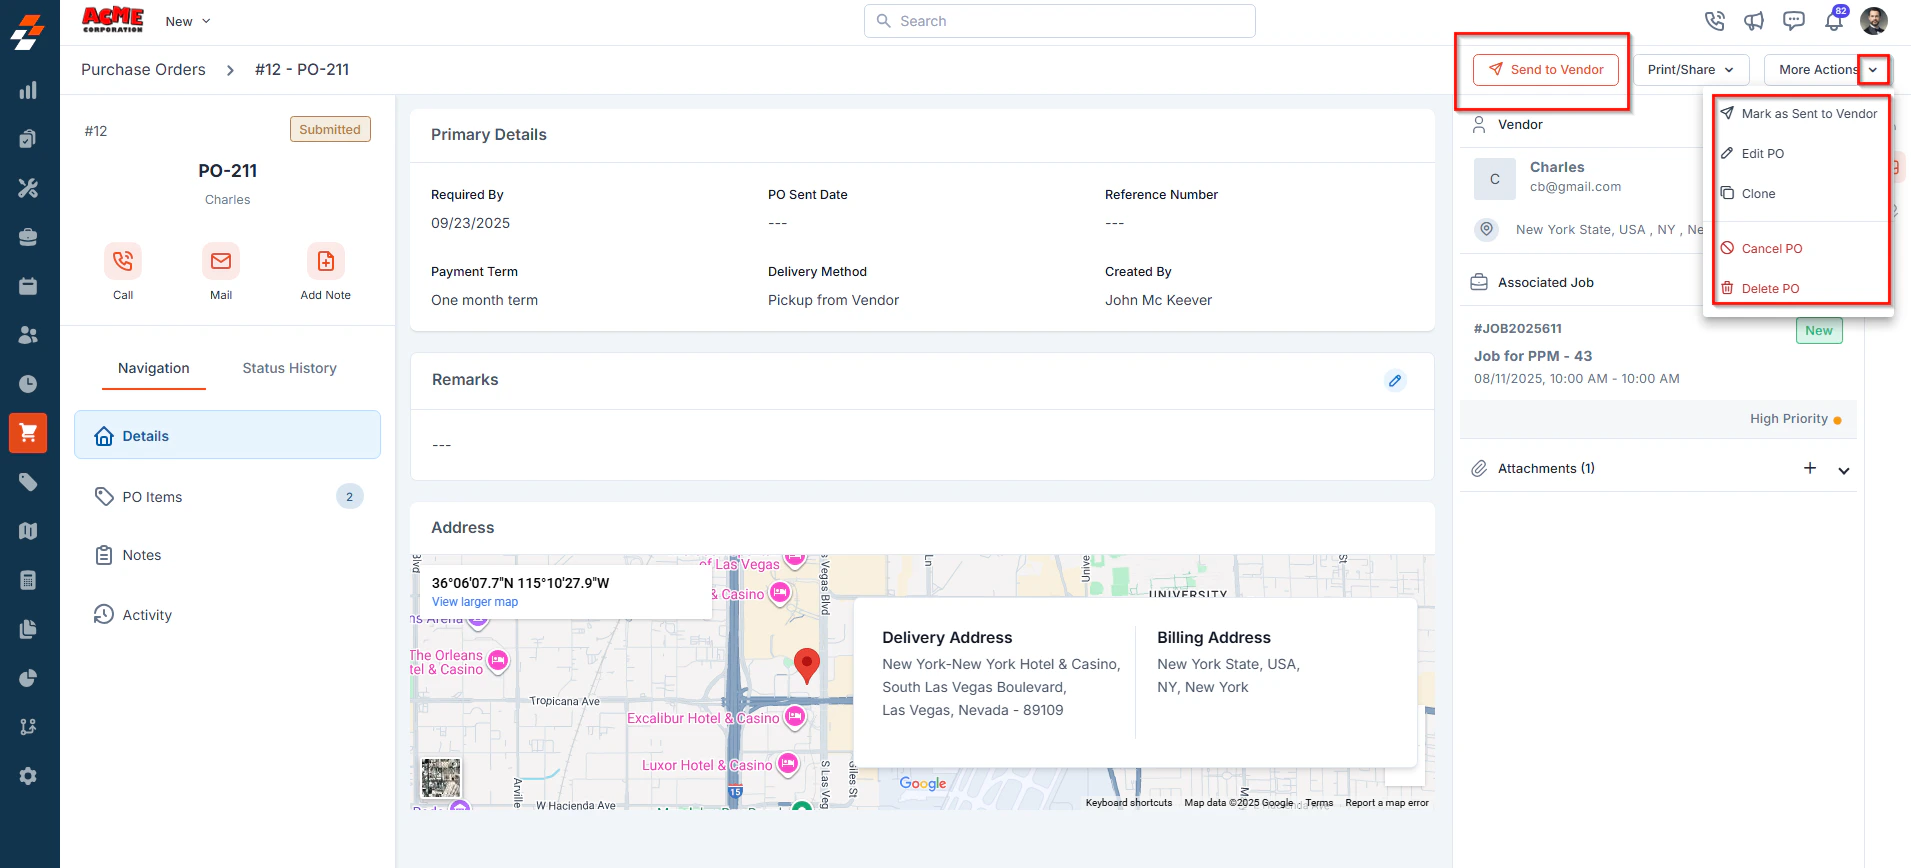
Task: Open the megaphone announcements icon
Action: click(1754, 21)
